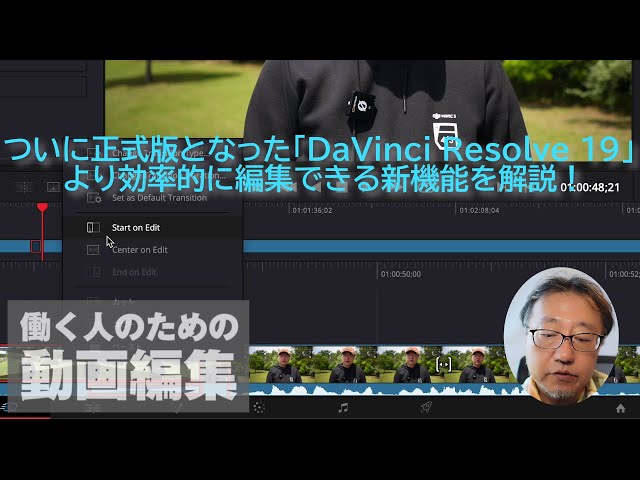Screen dimensions: 640x480
Task: Open the Deliver rocket page icon
Action: pyautogui.click(x=426, y=408)
